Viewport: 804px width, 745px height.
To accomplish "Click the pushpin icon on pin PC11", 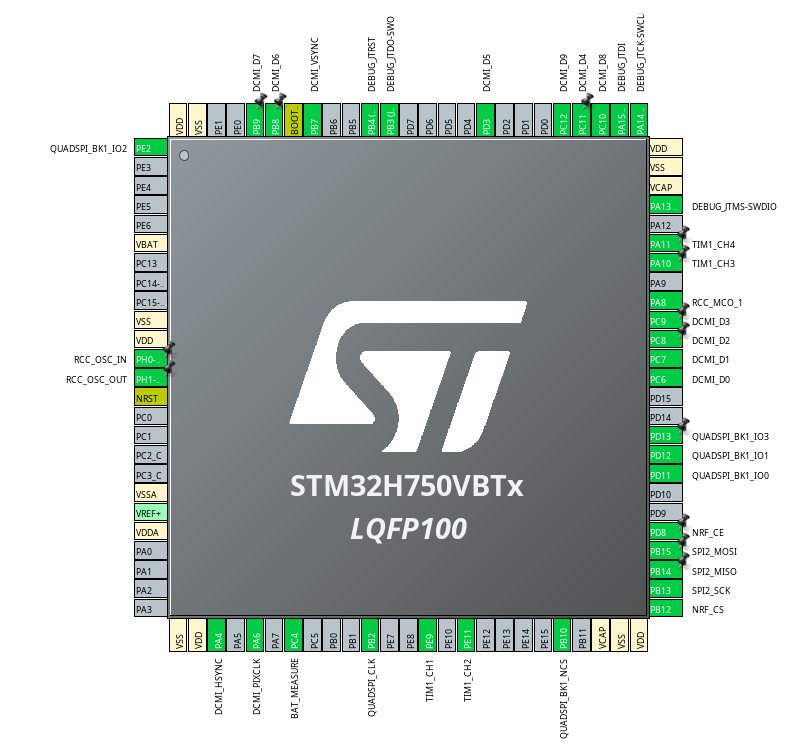I will tap(588, 98).
